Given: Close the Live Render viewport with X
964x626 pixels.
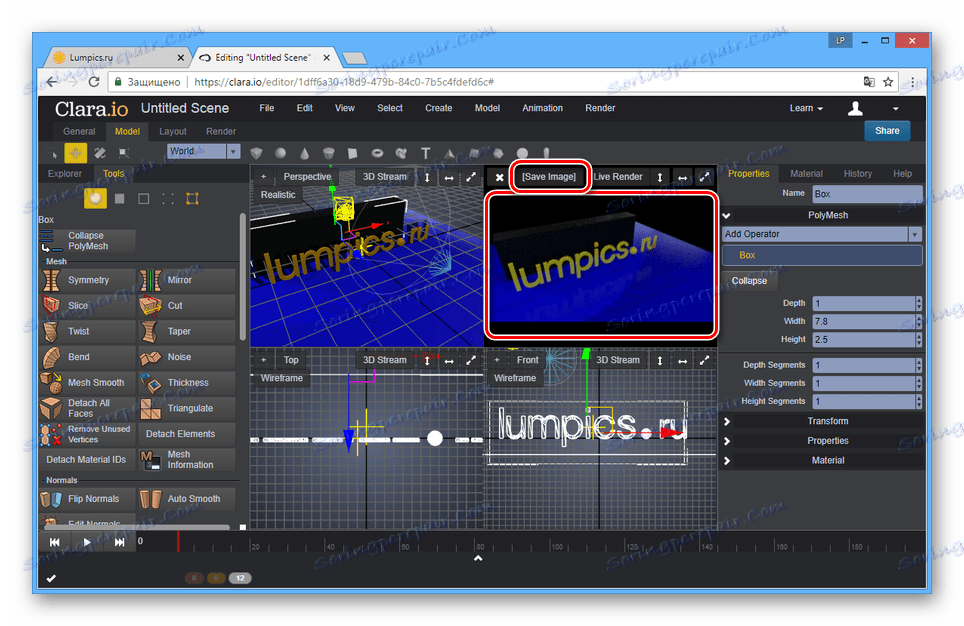Looking at the screenshot, I should (499, 177).
